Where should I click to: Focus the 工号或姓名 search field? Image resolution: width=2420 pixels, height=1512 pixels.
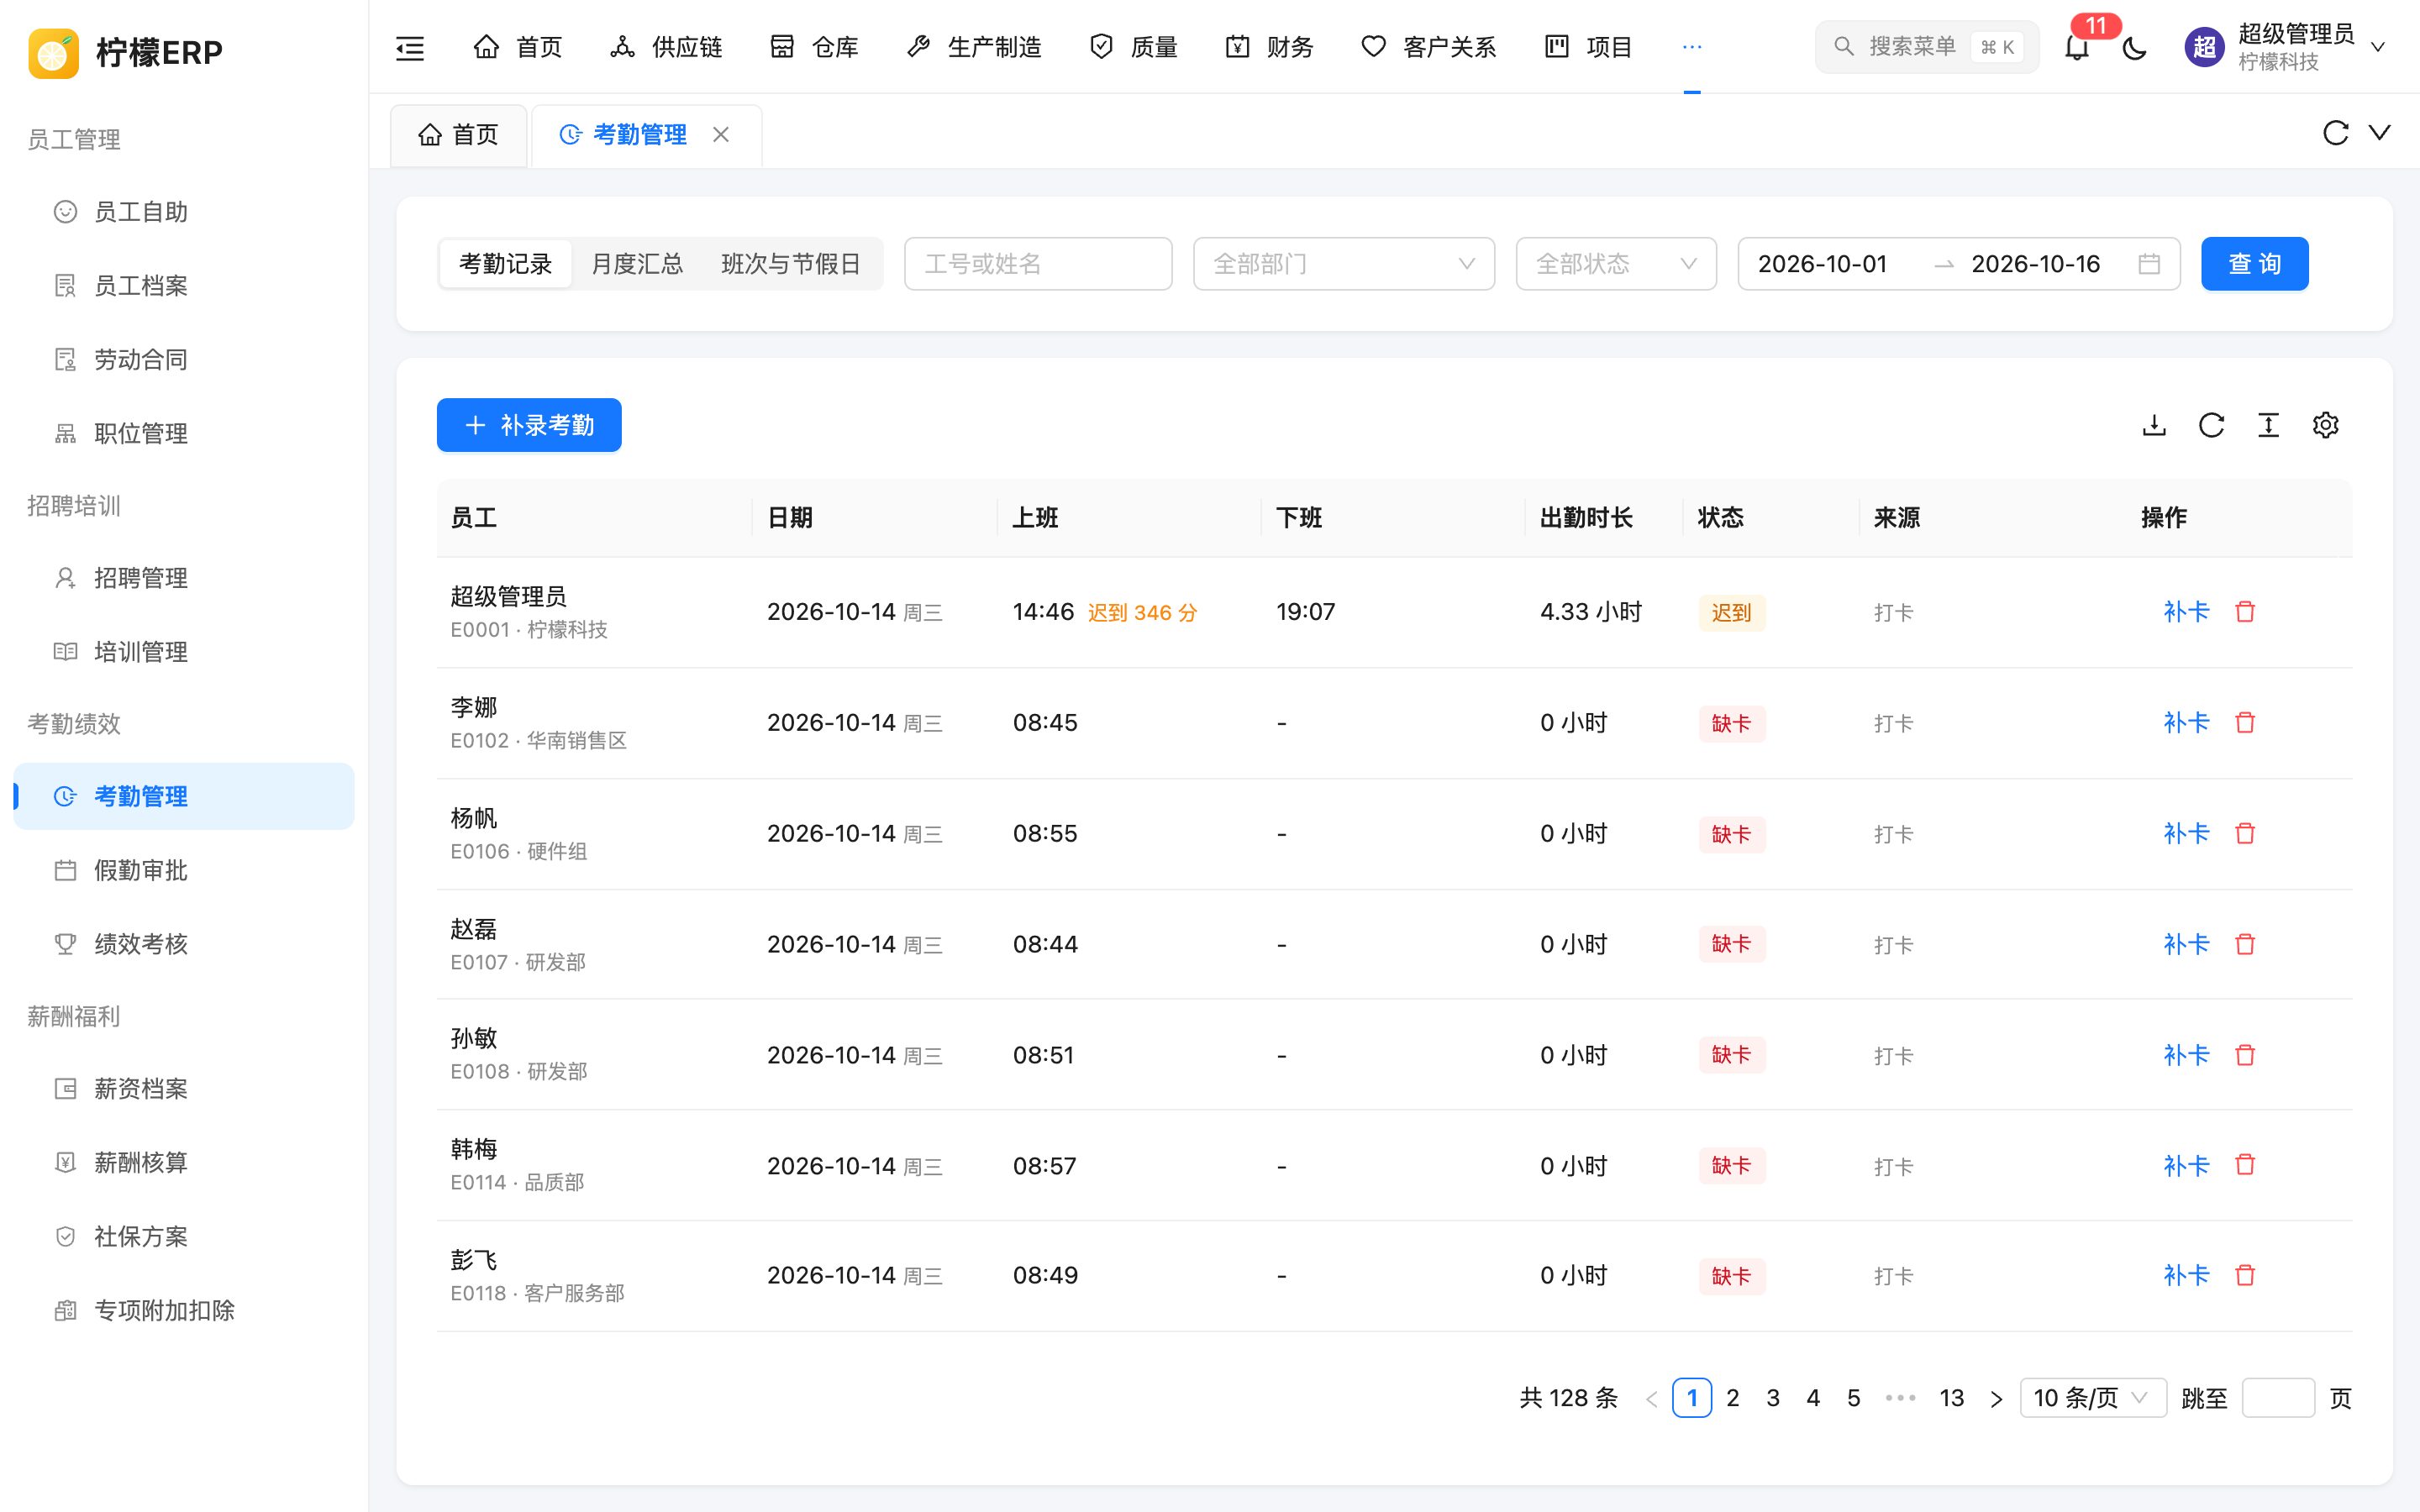tap(1038, 264)
